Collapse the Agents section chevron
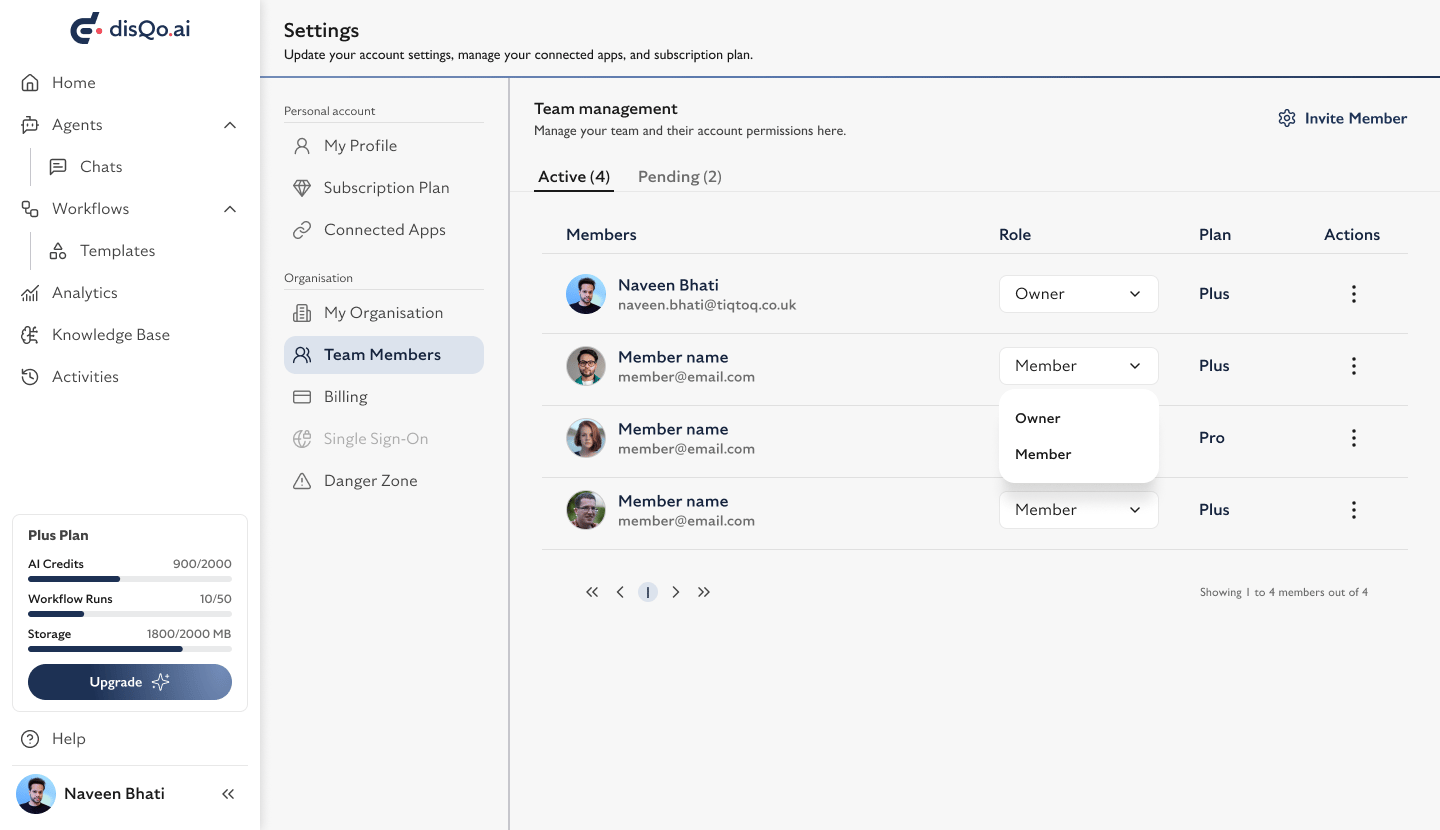This screenshot has width=1440, height=830. click(230, 125)
